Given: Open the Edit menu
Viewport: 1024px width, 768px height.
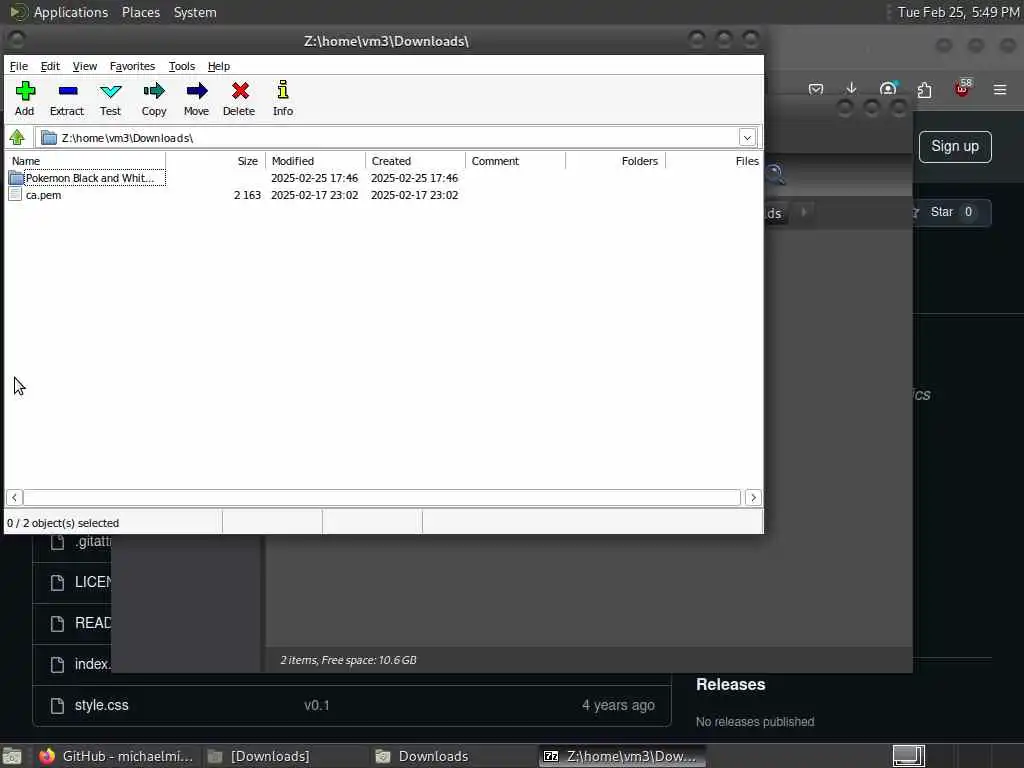Looking at the screenshot, I should tap(50, 66).
